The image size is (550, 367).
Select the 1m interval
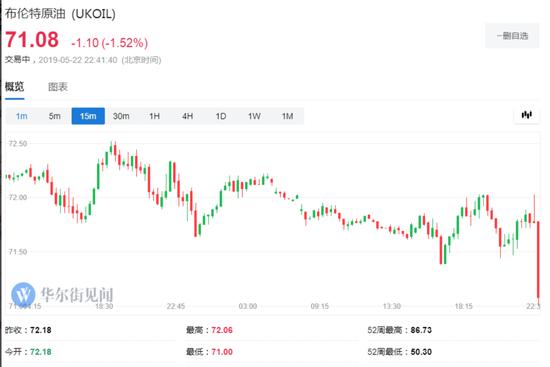coord(22,116)
